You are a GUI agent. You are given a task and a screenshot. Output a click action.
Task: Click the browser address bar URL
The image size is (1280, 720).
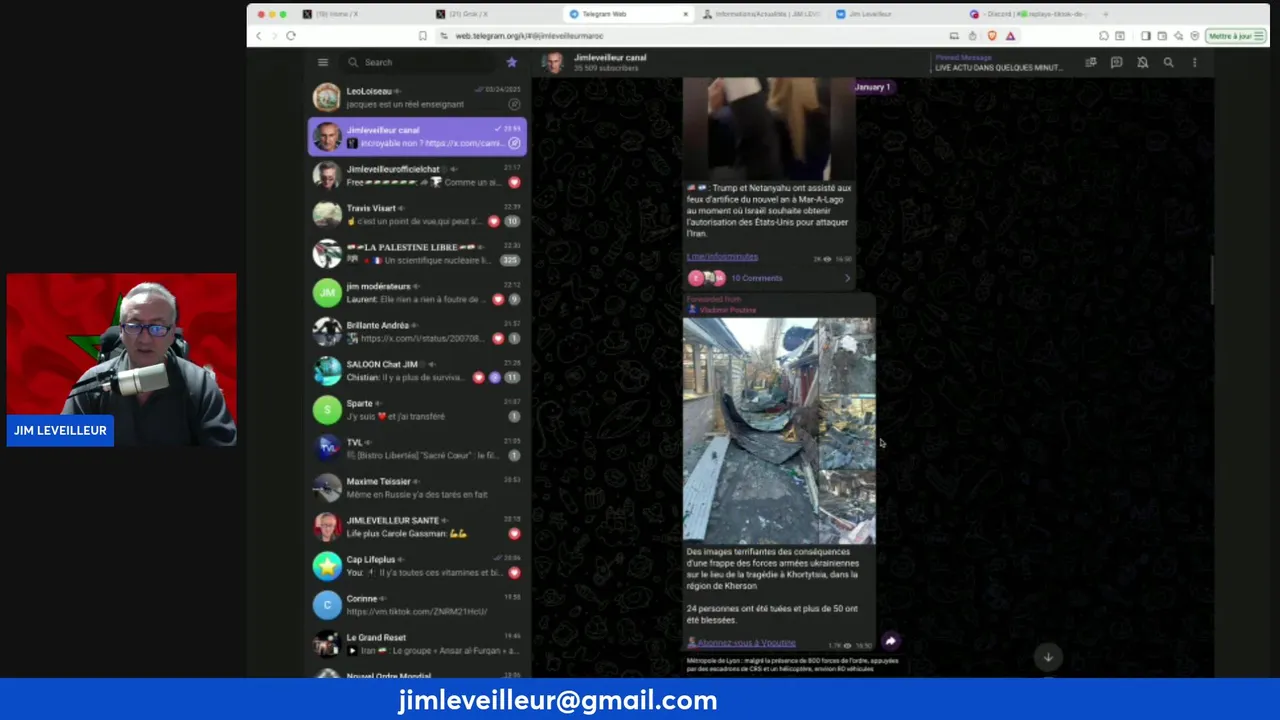(529, 36)
